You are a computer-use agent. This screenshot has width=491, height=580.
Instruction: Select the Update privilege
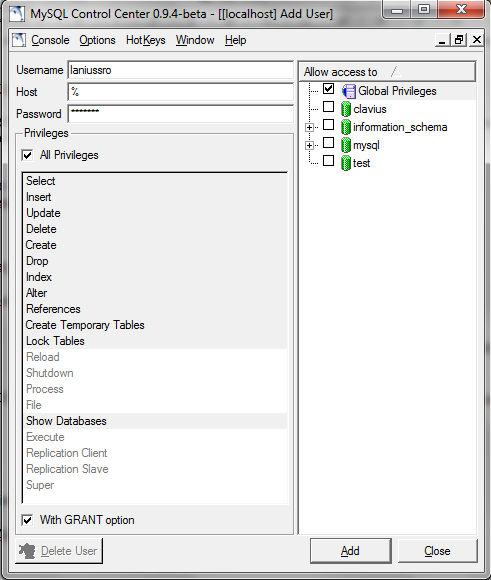click(x=155, y=213)
